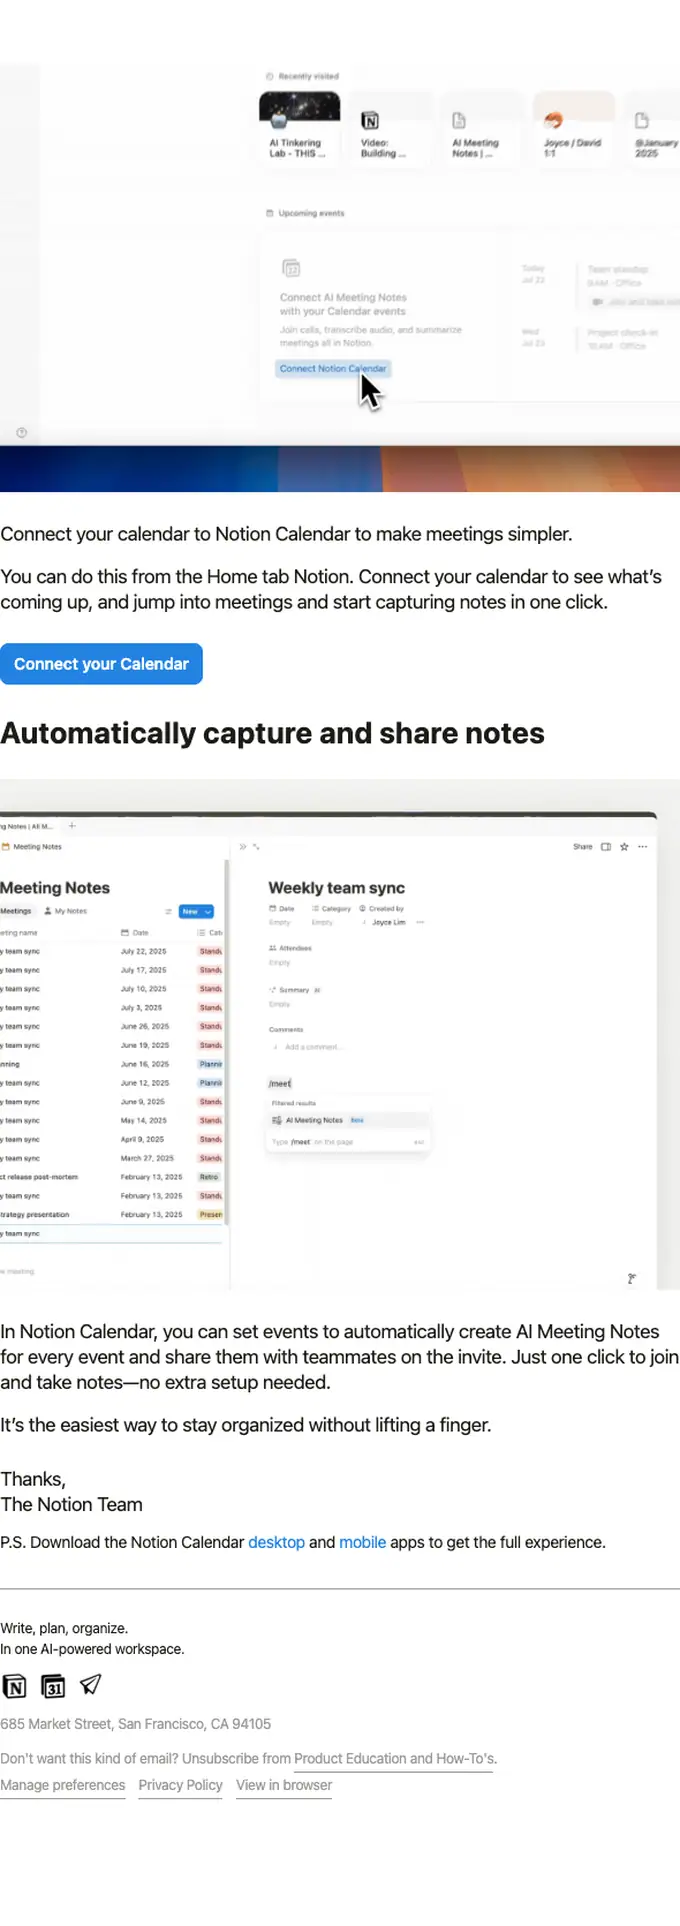The height and width of the screenshot is (1926, 680).
Task: Click the side peek layout icon beside Share
Action: click(605, 846)
